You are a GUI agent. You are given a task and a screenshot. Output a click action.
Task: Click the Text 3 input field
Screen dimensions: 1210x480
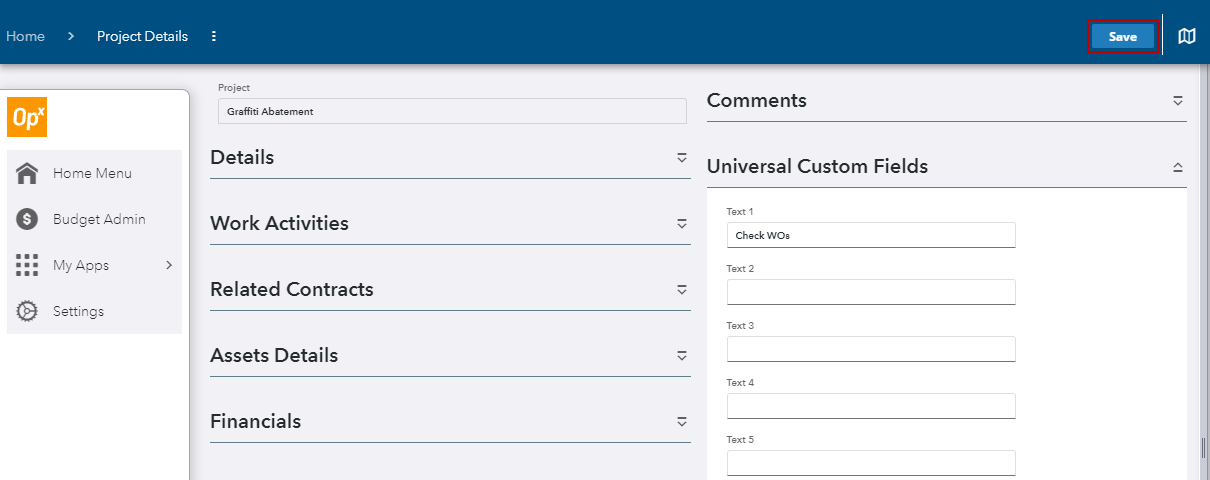871,349
